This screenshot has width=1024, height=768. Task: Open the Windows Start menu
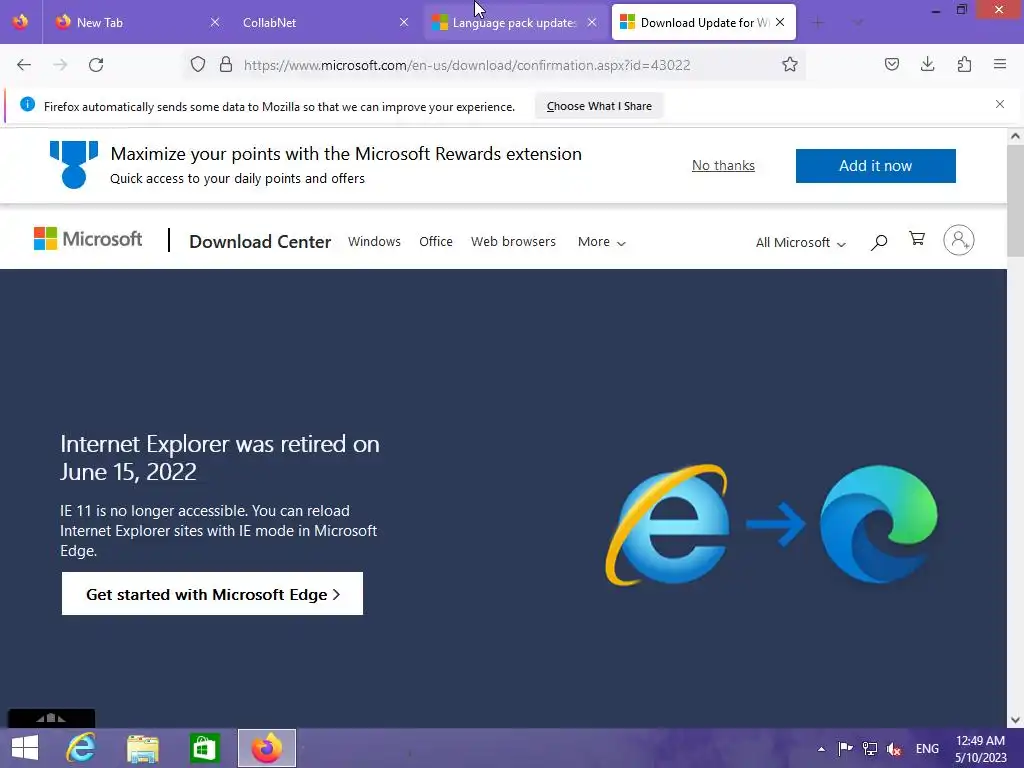tap(25, 748)
